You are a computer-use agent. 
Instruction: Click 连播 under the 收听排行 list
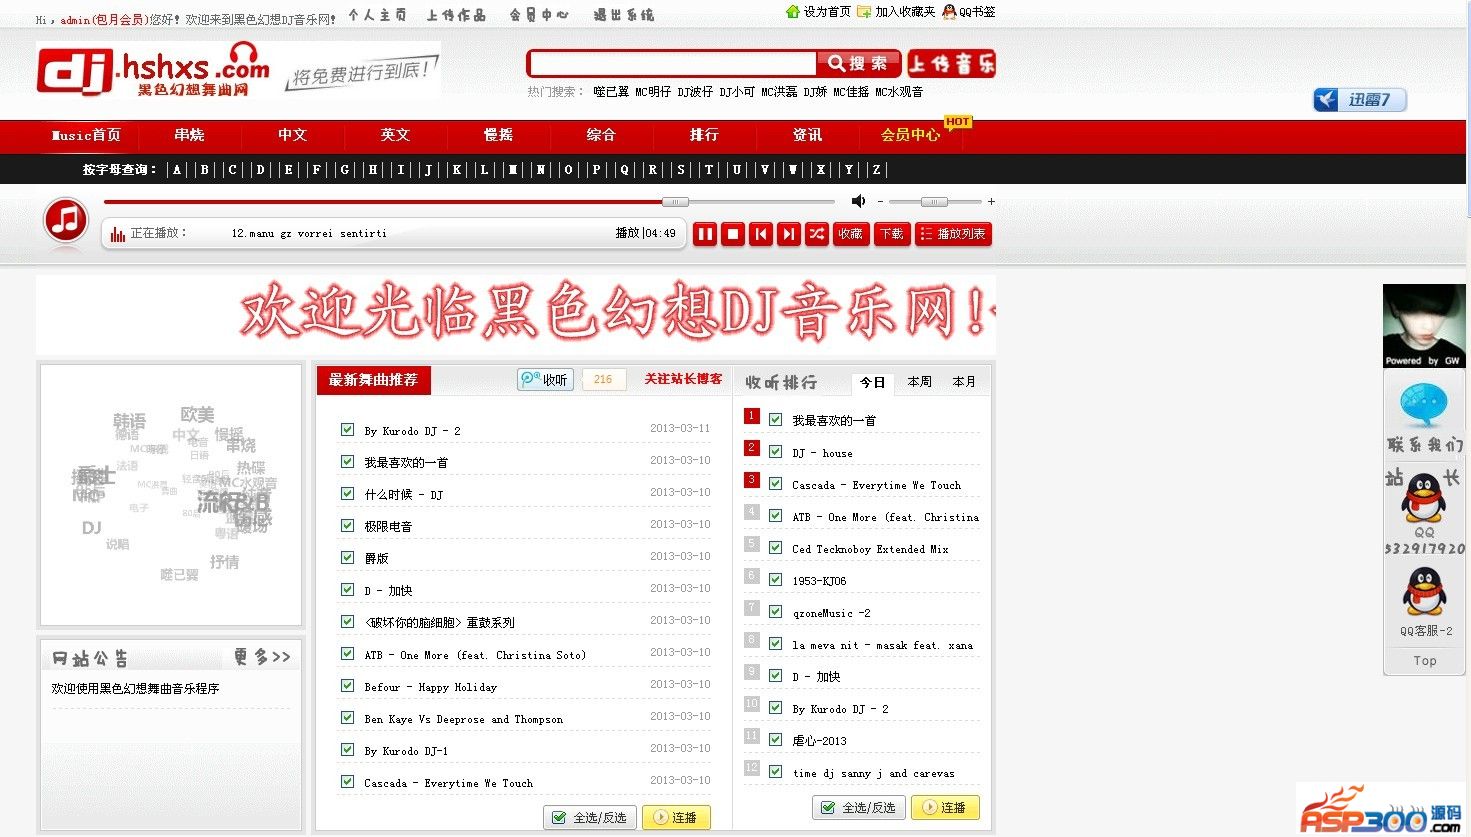[x=945, y=807]
